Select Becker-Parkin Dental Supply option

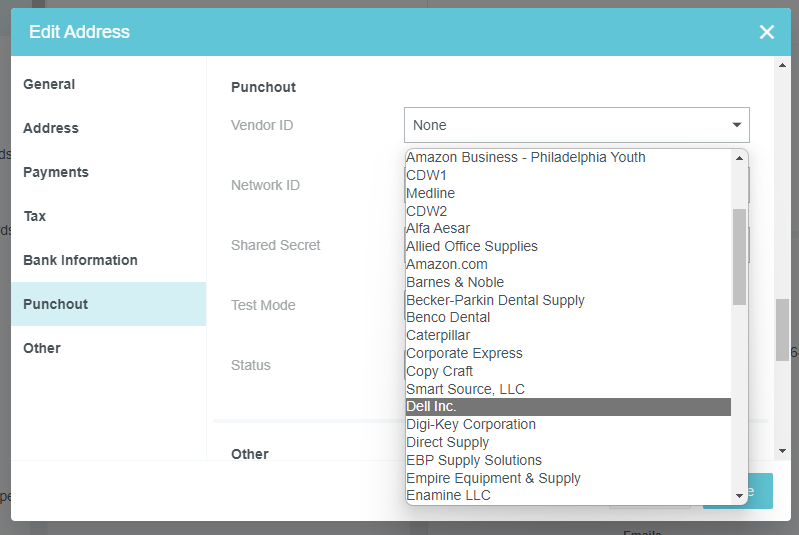(x=495, y=300)
